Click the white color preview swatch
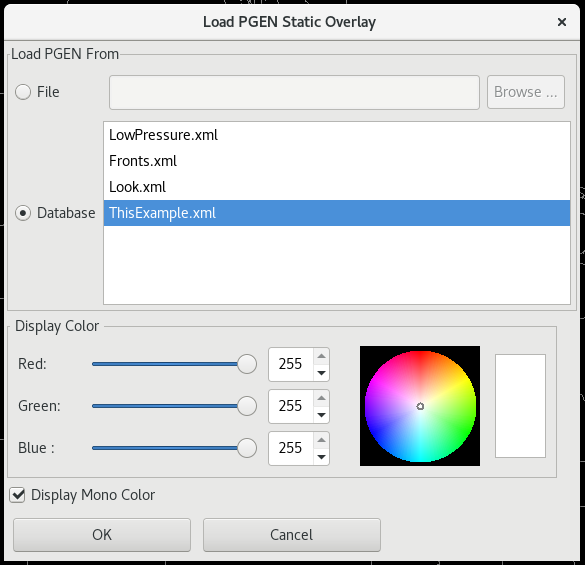 [520, 406]
